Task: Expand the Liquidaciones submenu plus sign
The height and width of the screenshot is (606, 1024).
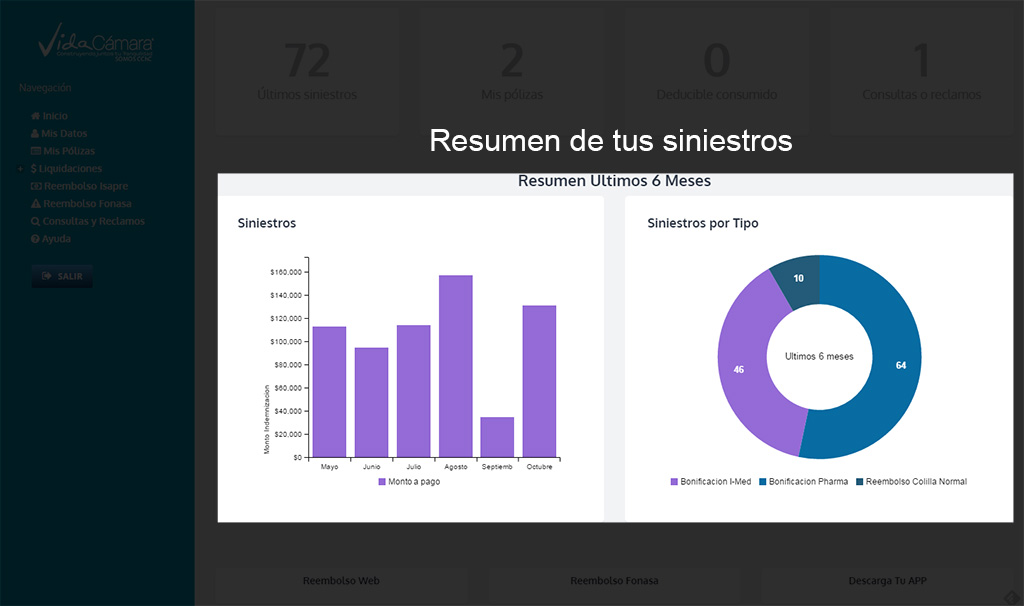Action: pos(20,169)
